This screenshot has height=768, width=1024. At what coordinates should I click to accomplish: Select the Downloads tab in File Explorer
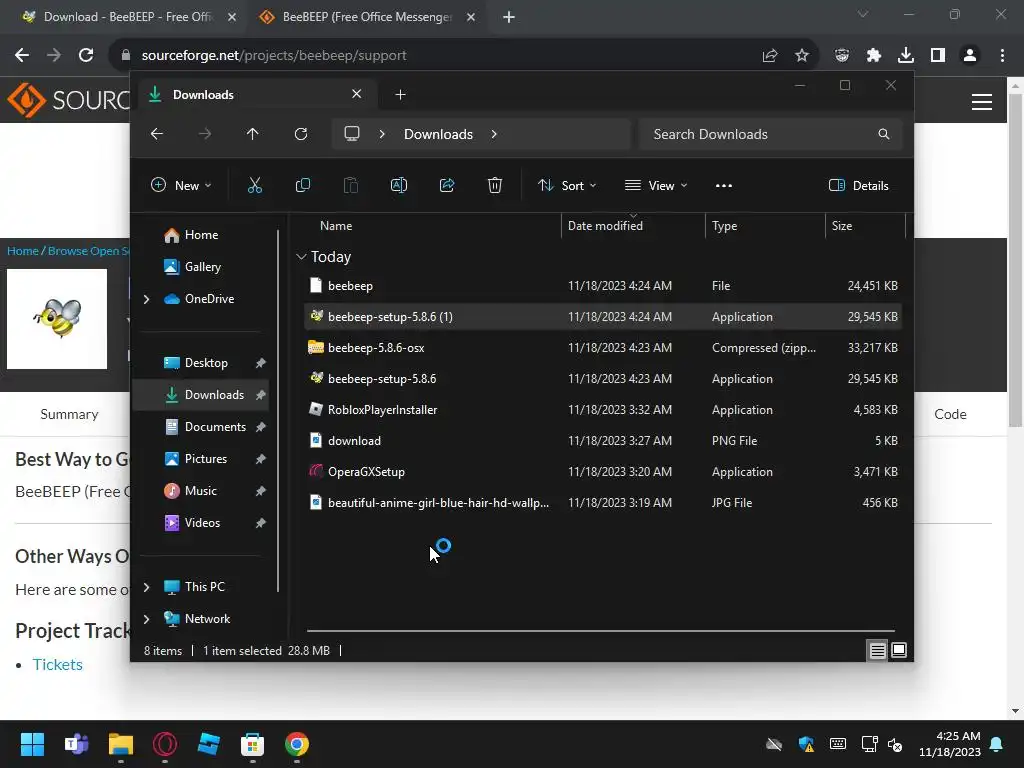pyautogui.click(x=255, y=95)
